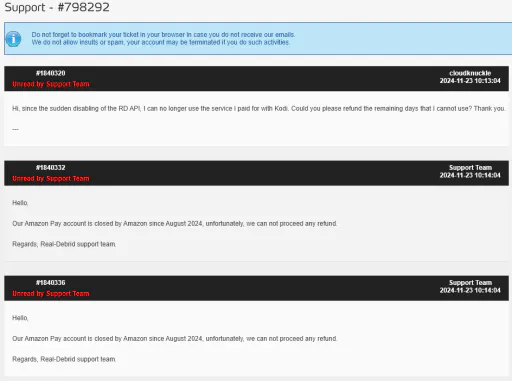Click Support Team author of message #1840332
Screen dimensions: 512x381
(470, 167)
